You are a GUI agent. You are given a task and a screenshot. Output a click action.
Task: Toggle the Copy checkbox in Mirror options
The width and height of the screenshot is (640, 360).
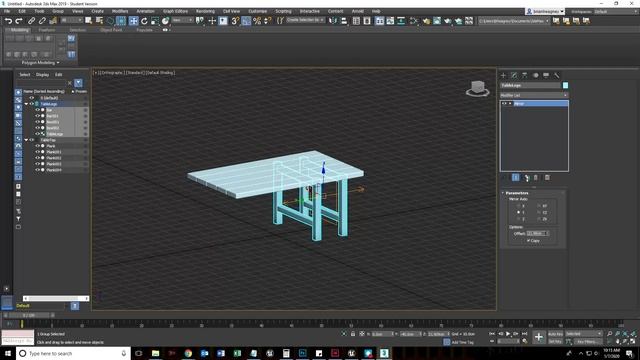pos(529,241)
